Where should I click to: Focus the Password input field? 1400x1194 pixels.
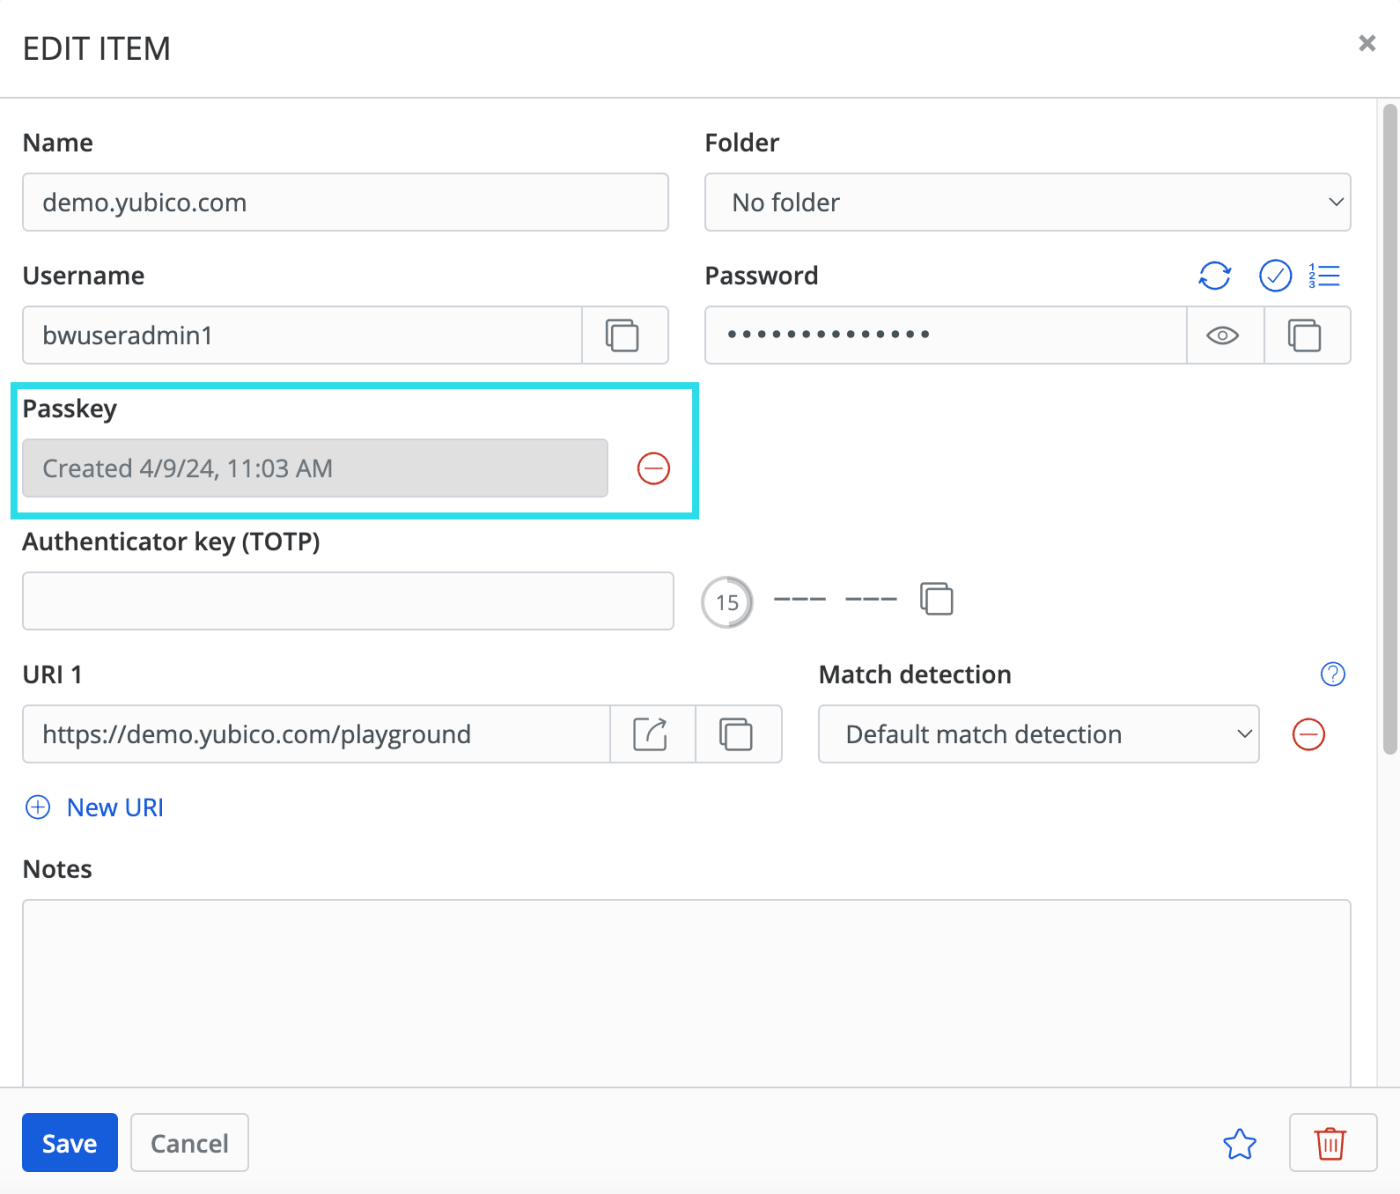946,336
